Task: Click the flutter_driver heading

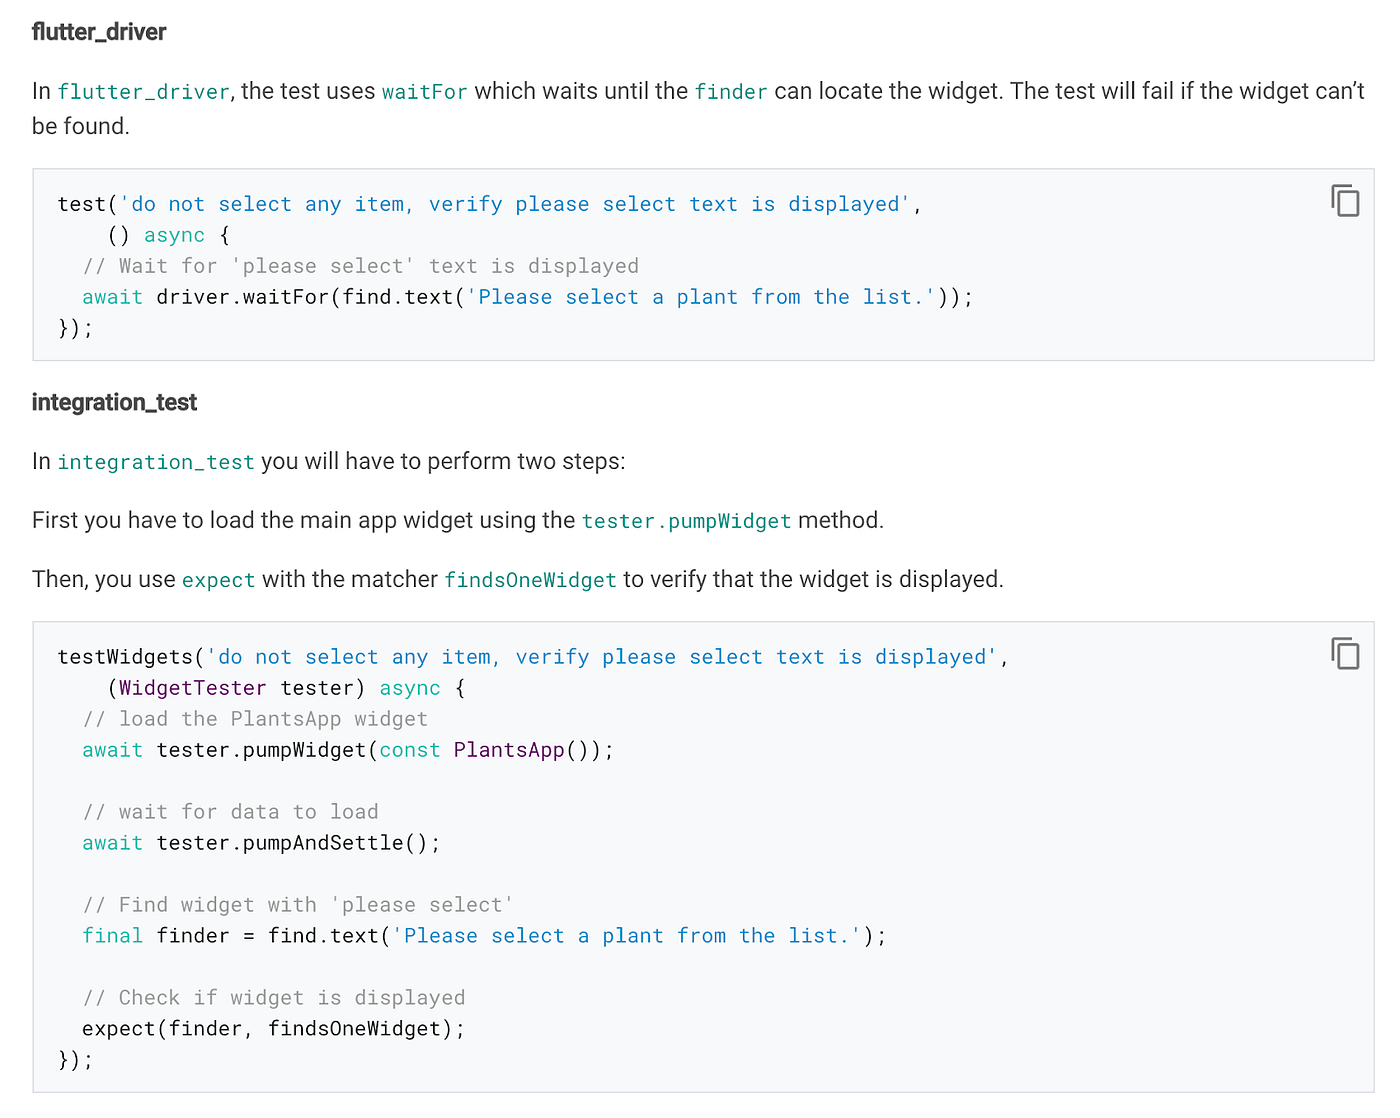Action: [99, 31]
